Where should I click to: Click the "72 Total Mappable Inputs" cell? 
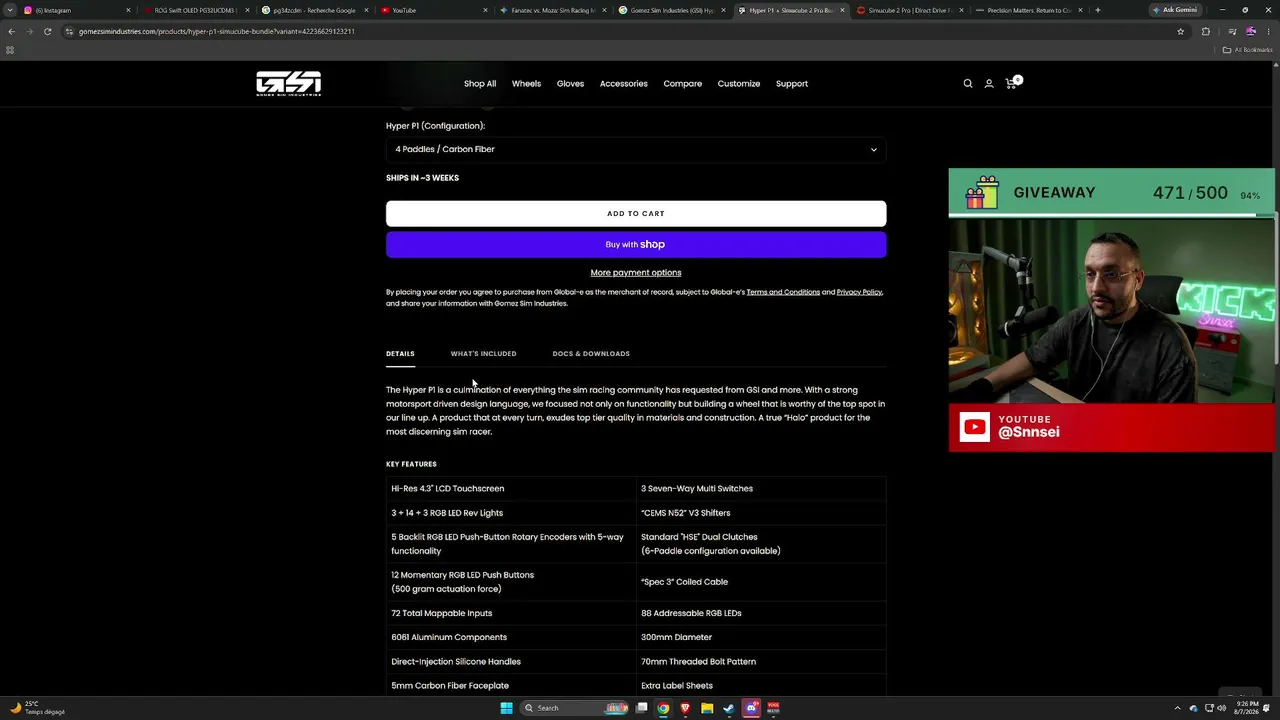point(511,613)
